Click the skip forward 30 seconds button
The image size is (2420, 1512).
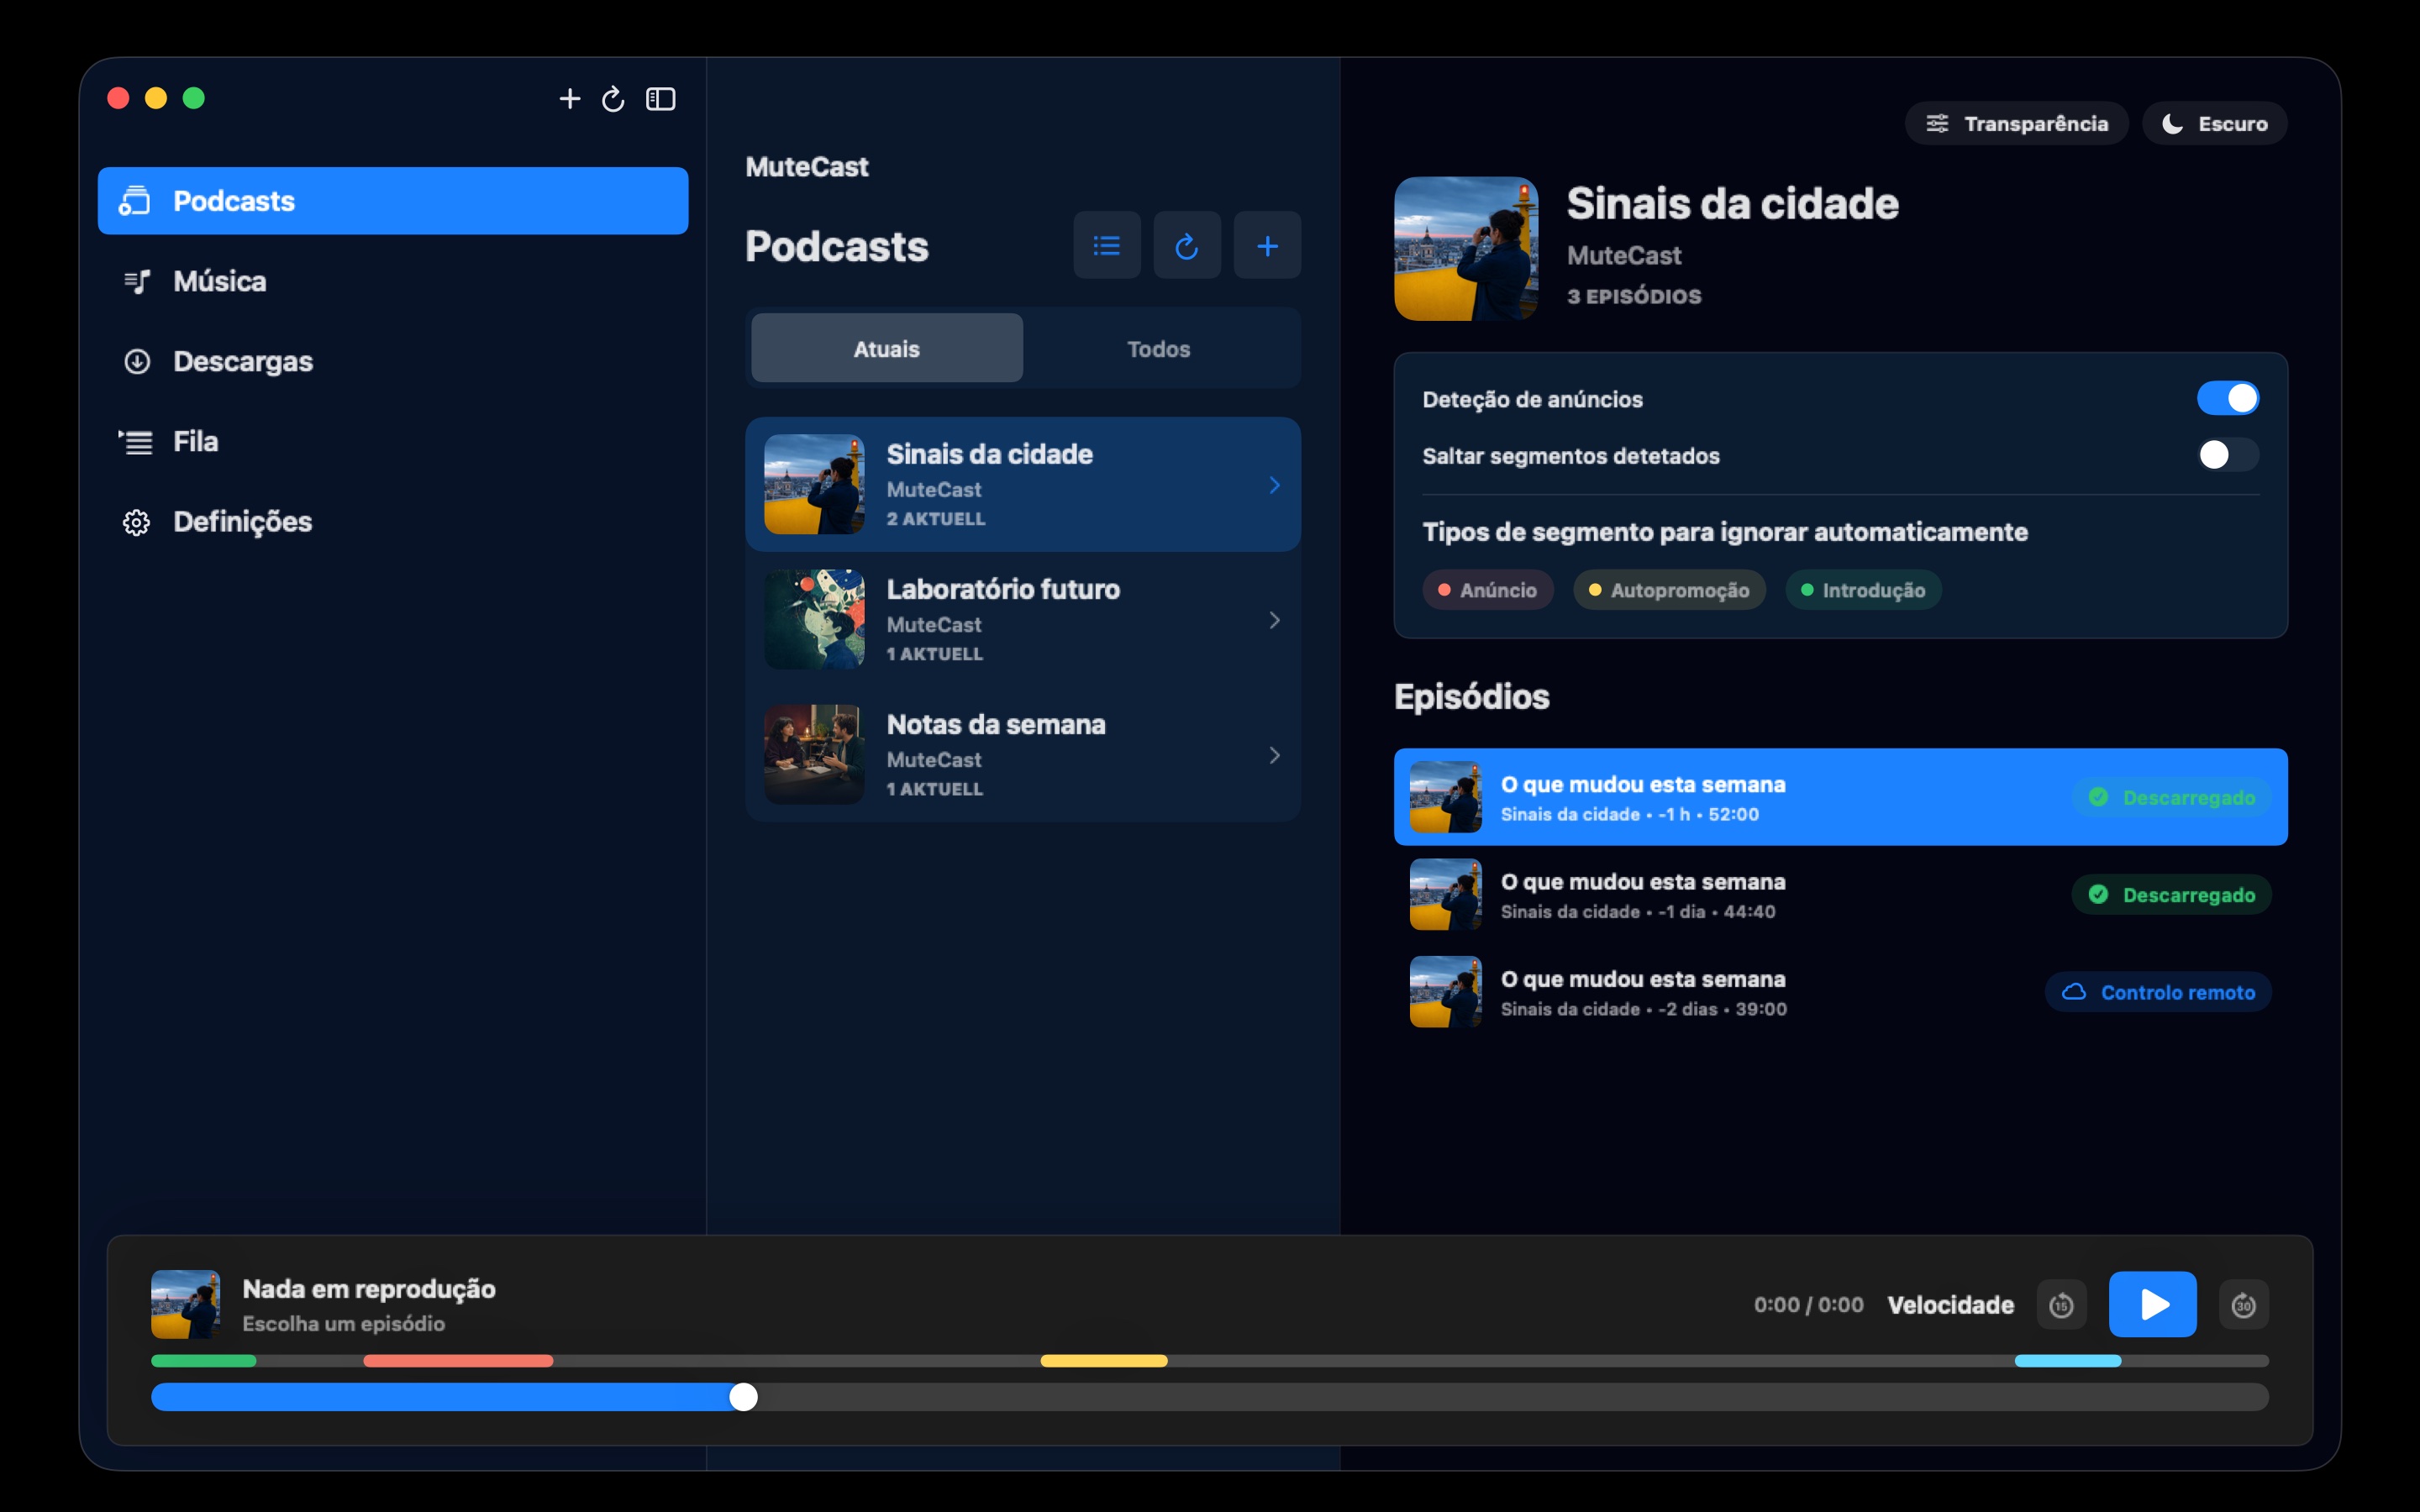click(x=2243, y=1305)
